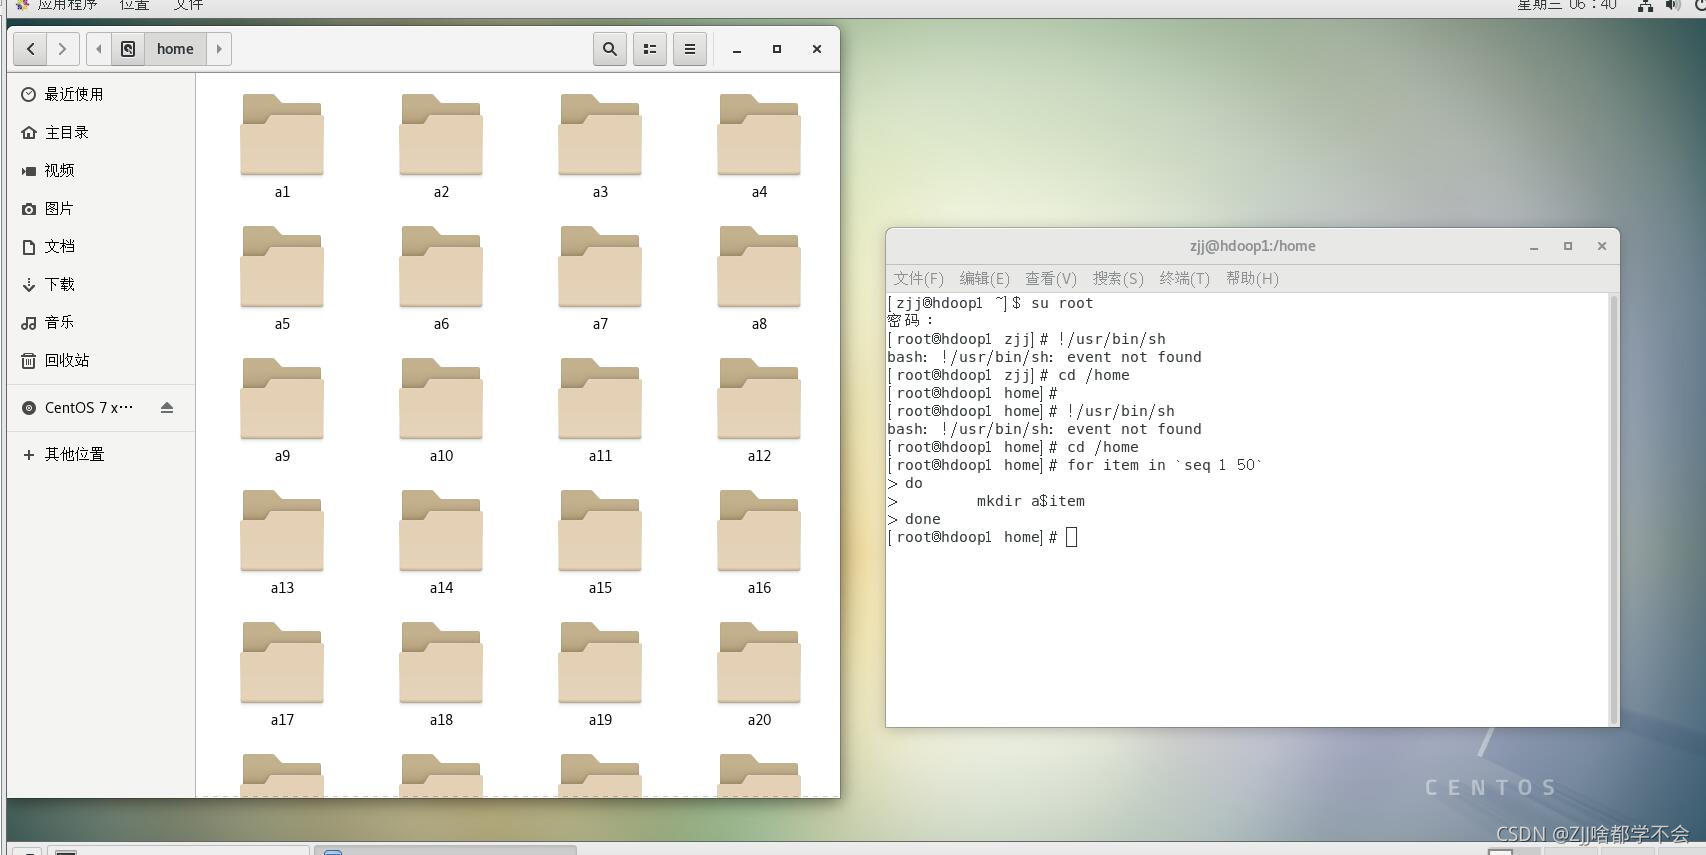Select folder a14
This screenshot has height=855, width=1706.
coord(441,542)
